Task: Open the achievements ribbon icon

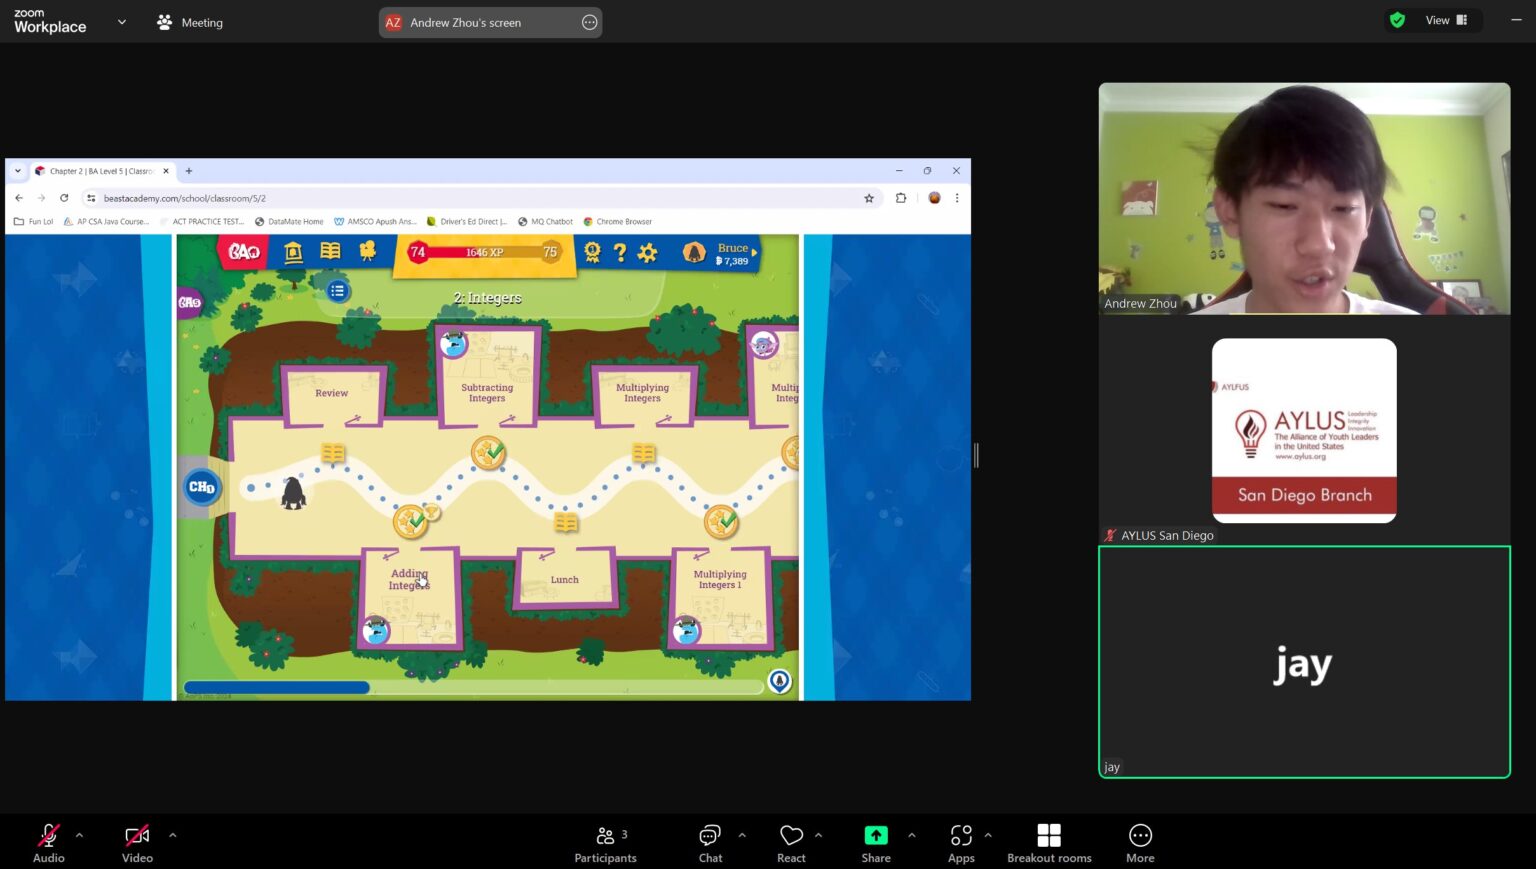Action: point(592,252)
